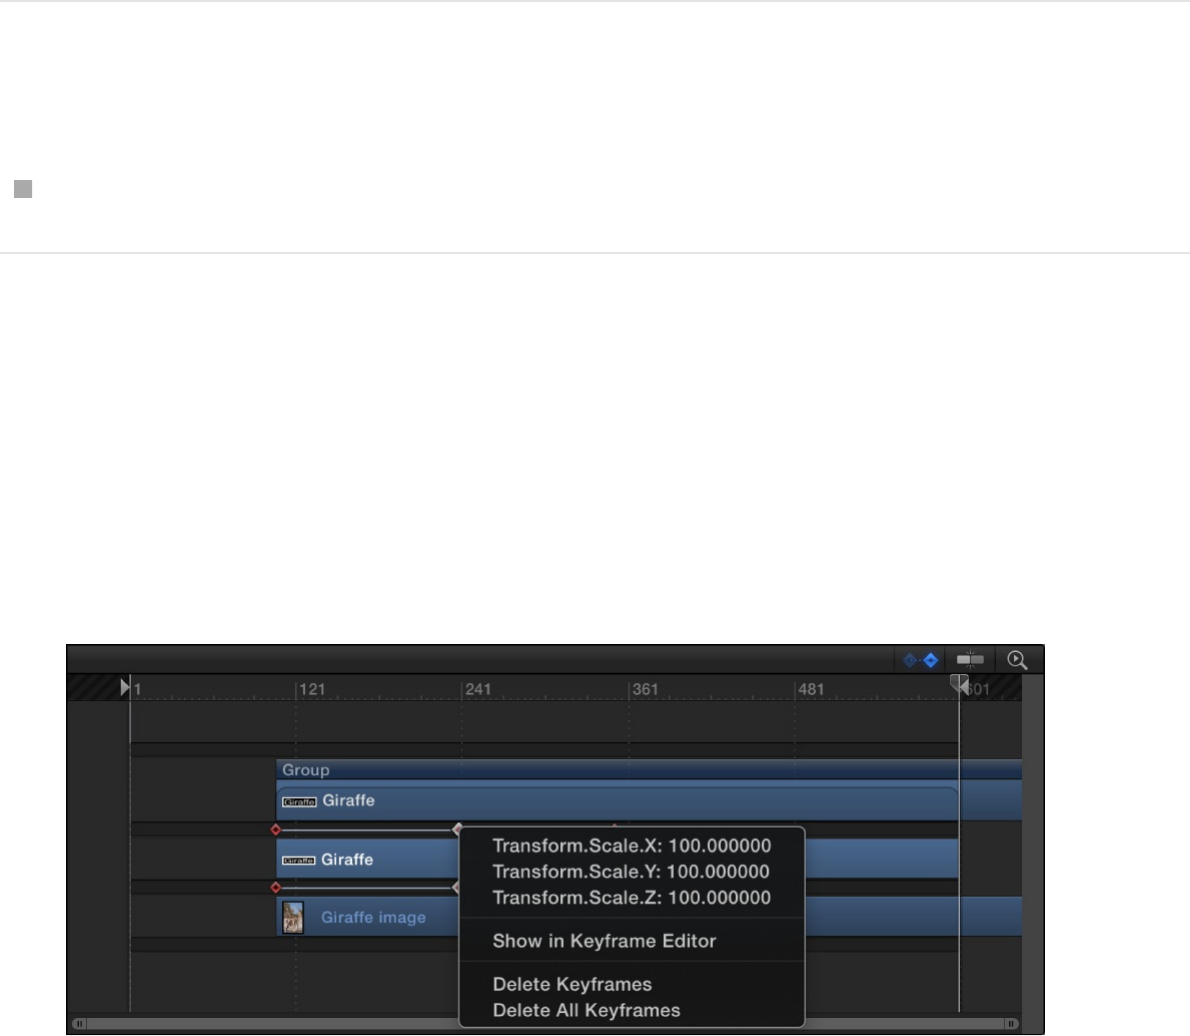Select the upper Giraffe text layer bar
Image resolution: width=1190 pixels, height=1036 pixels.
point(617,801)
